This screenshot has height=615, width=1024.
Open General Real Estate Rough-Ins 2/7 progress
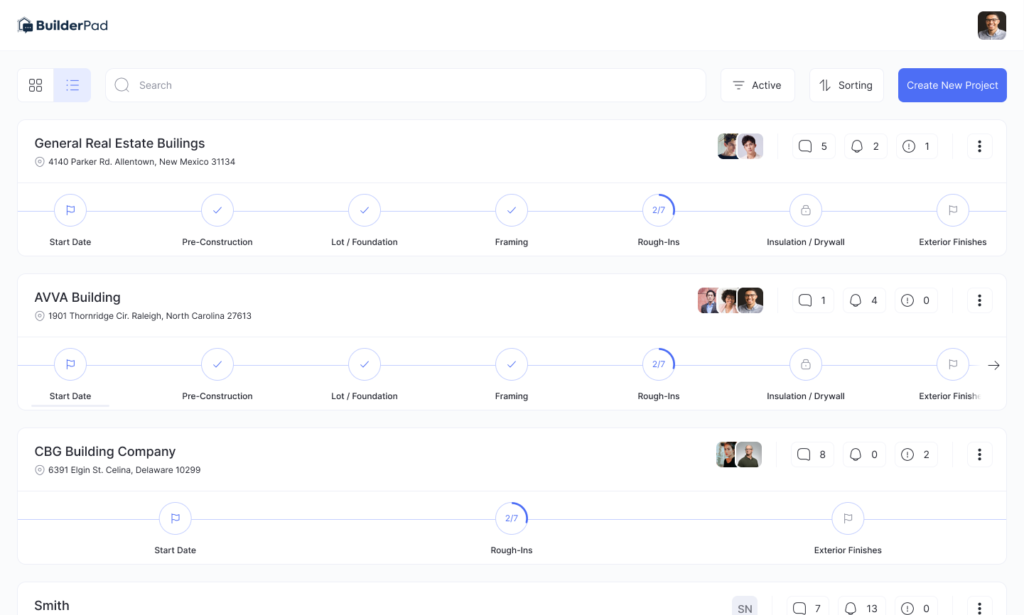coord(658,210)
